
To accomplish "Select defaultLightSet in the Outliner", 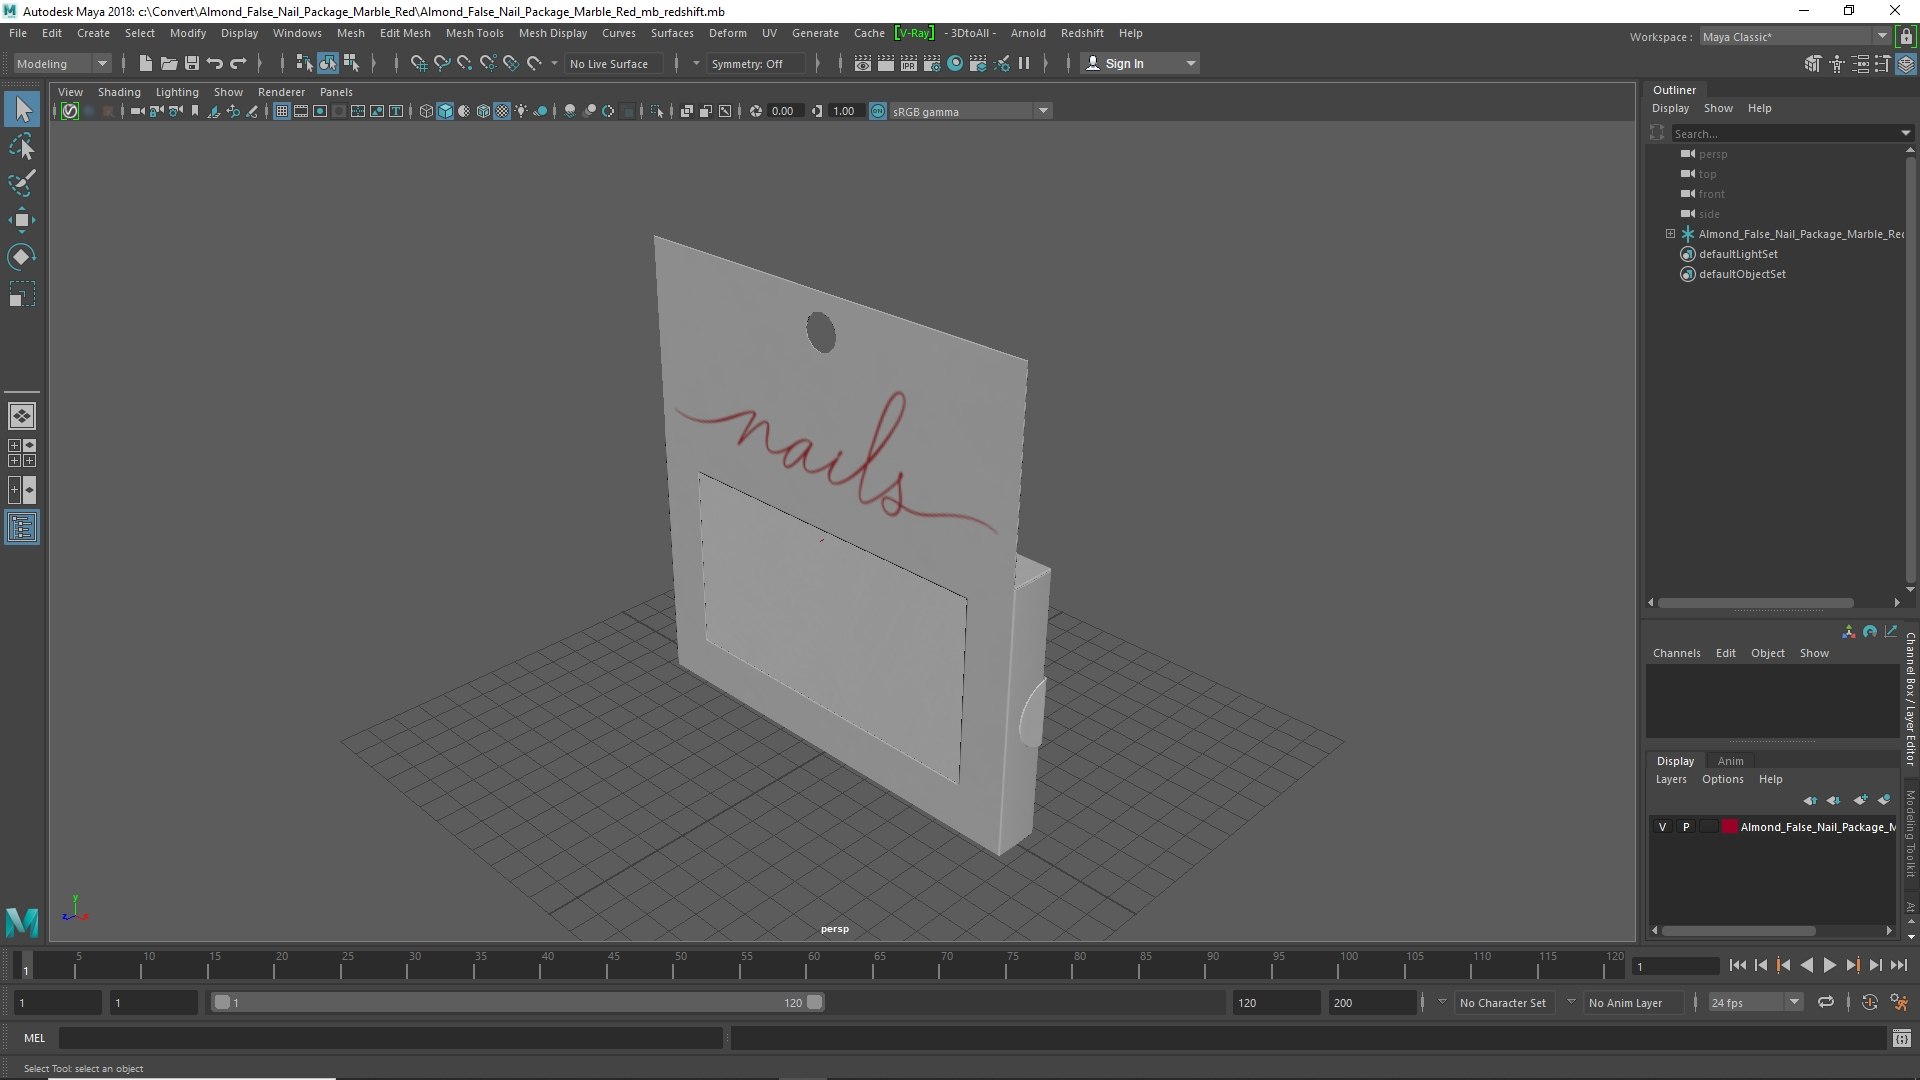I will coord(1738,254).
